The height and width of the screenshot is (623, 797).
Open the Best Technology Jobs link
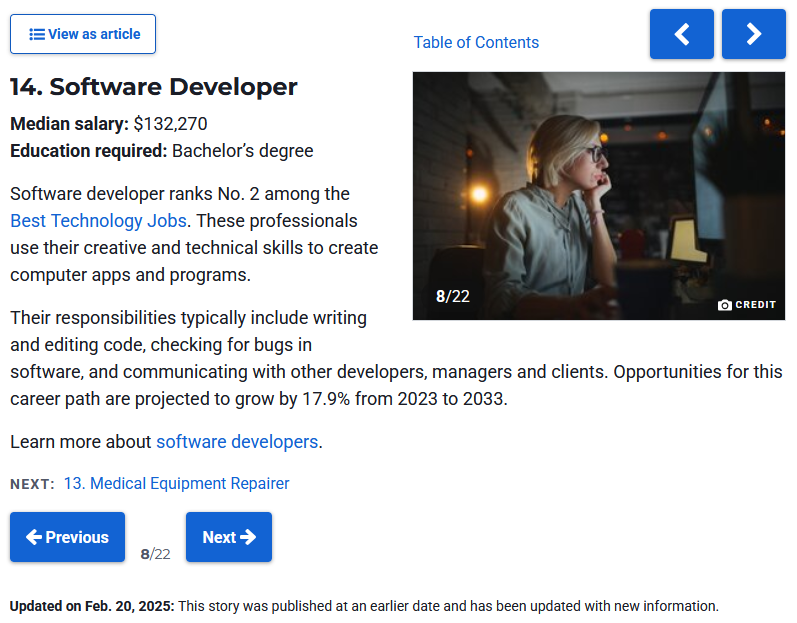click(98, 221)
